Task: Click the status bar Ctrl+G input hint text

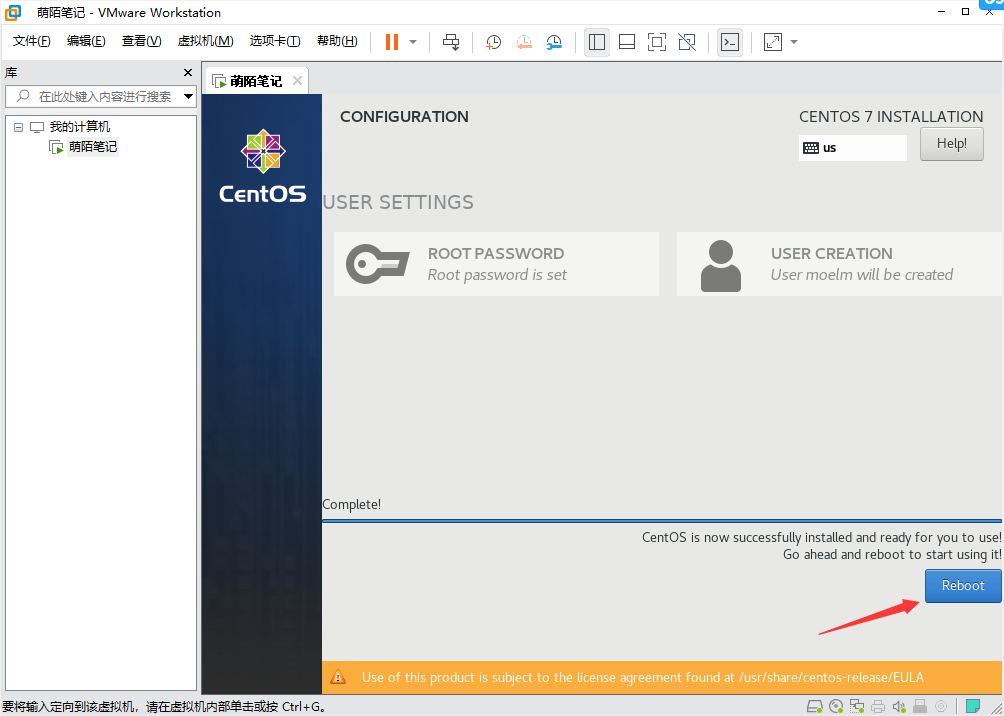Action: [x=165, y=707]
